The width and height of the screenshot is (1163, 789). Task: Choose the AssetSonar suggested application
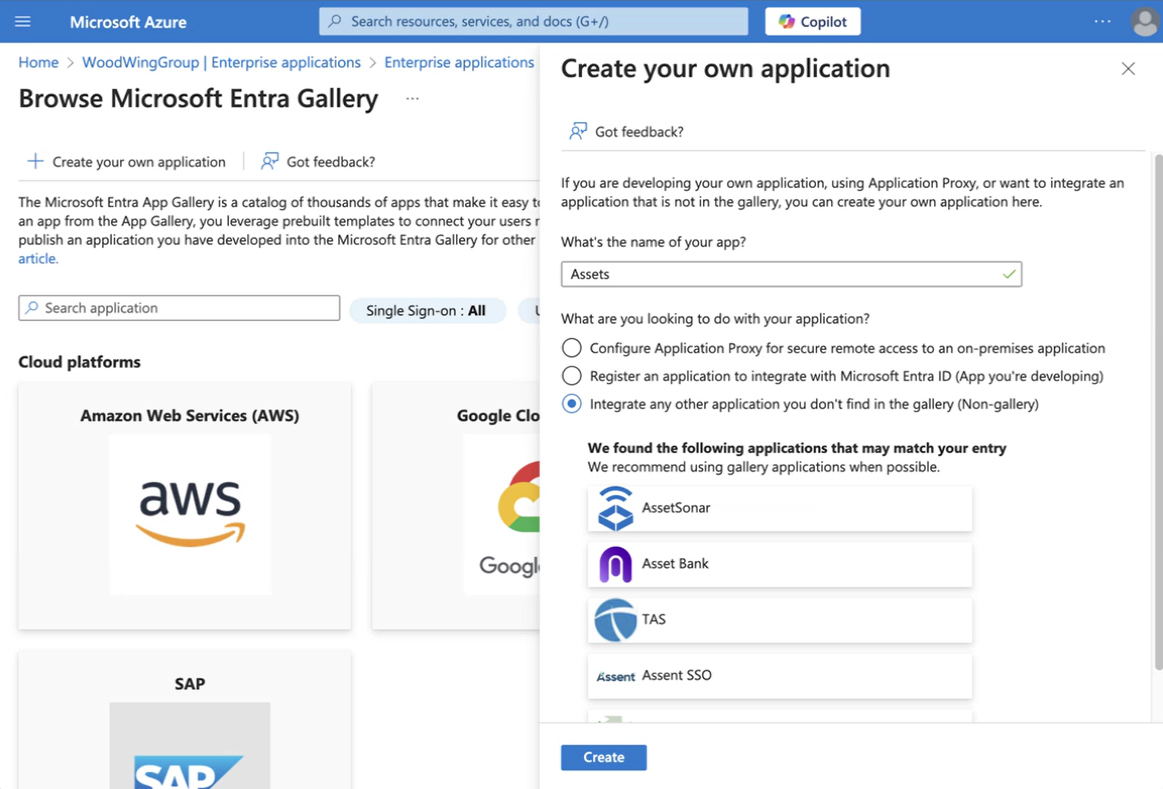780,508
